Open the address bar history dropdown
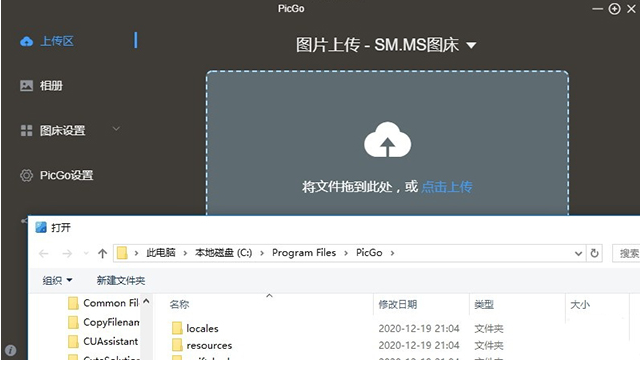The height and width of the screenshot is (378, 640). point(578,253)
